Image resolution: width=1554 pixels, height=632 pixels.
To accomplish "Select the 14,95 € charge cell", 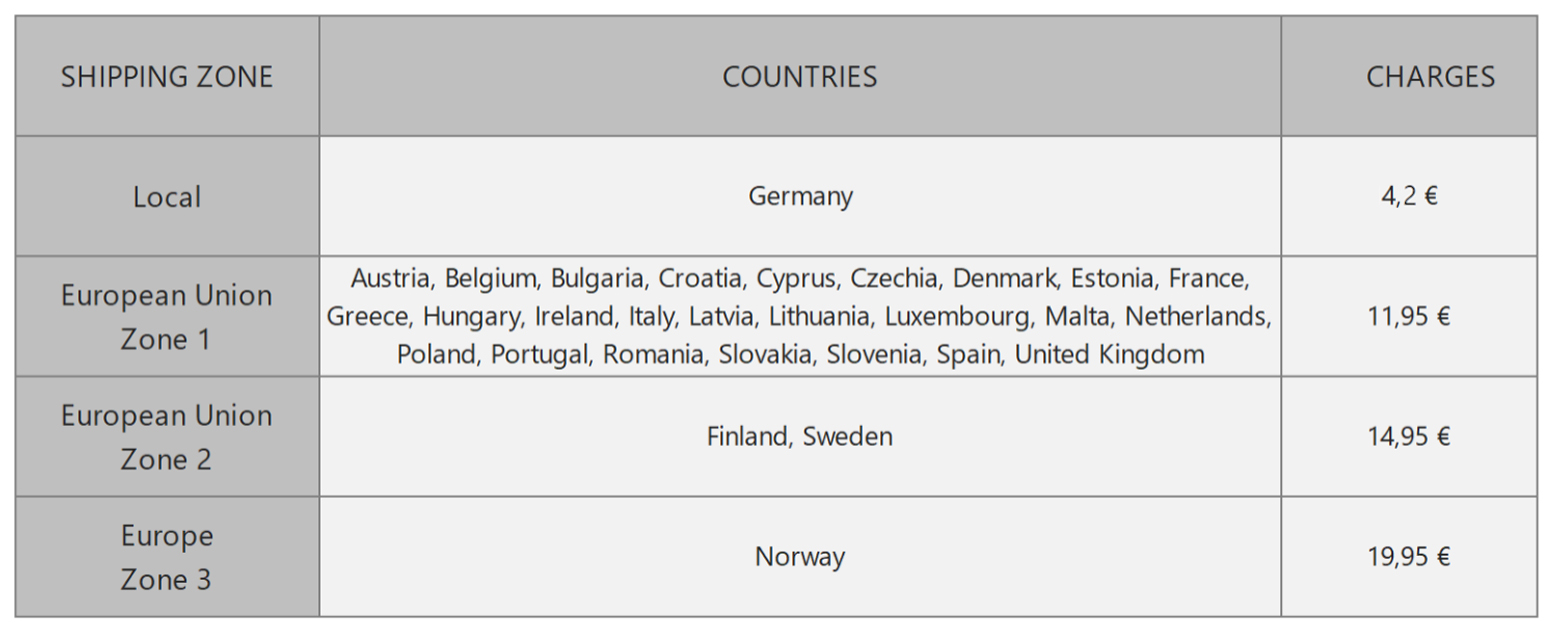I will point(1409,437).
